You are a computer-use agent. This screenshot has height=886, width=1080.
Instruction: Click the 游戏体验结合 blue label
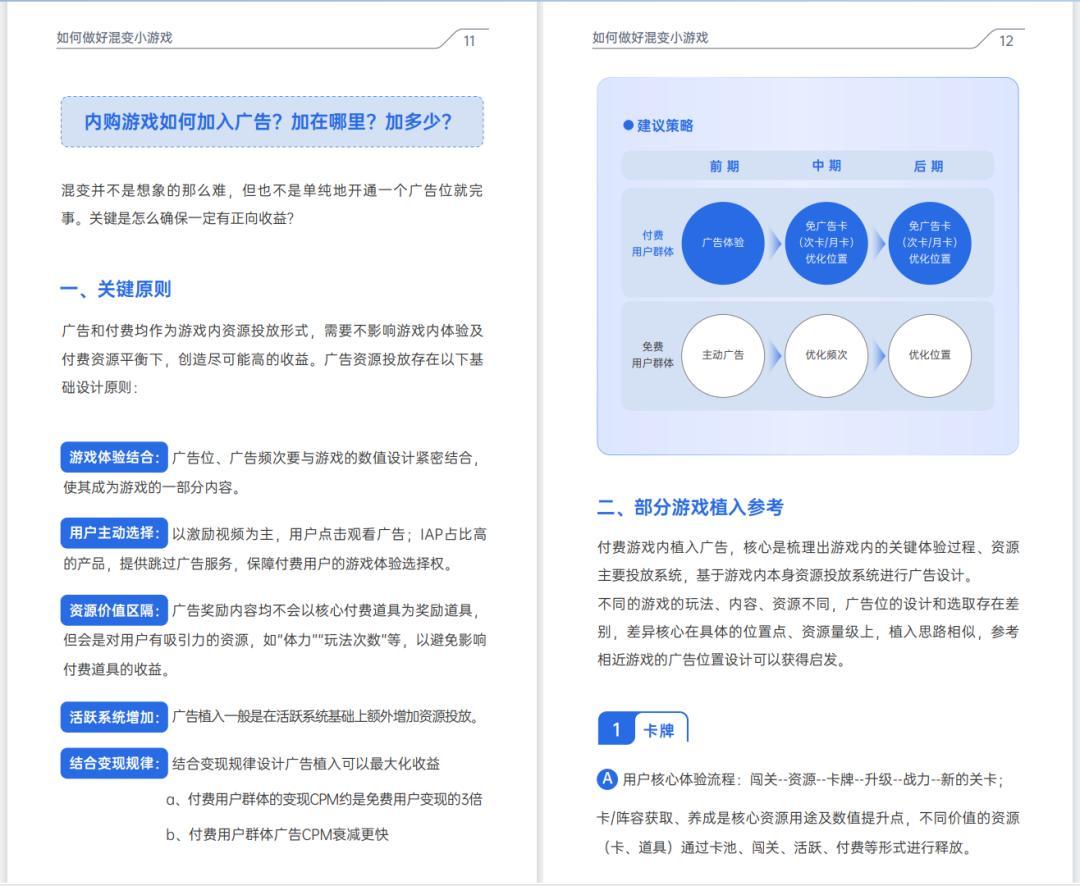tap(113, 458)
